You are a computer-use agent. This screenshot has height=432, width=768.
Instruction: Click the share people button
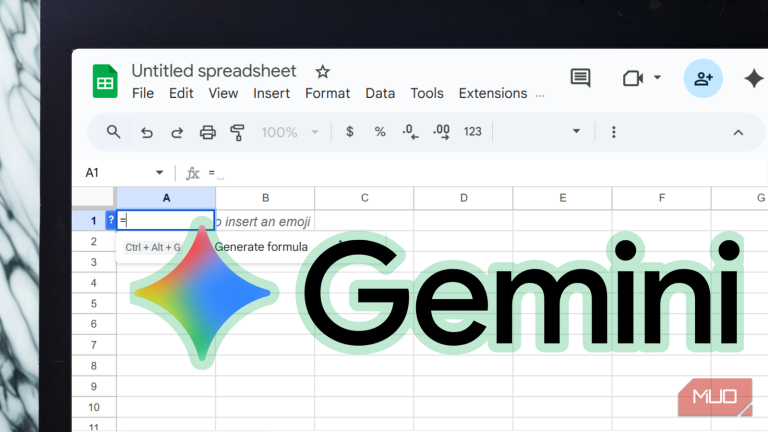coord(702,78)
